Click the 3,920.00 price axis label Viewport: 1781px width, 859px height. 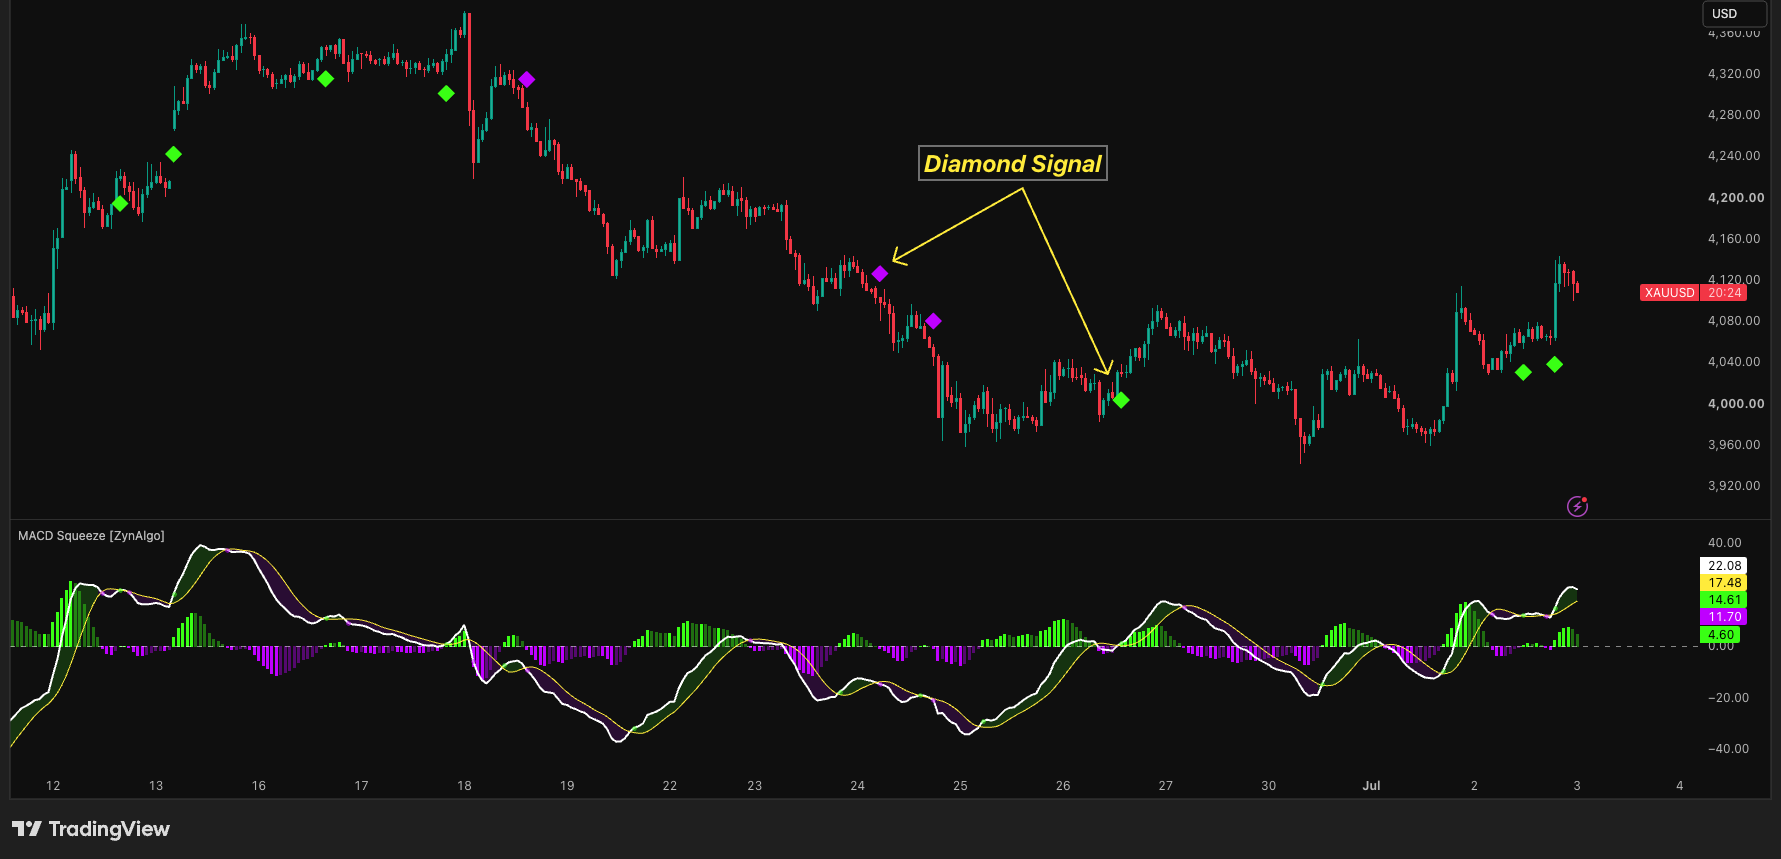[x=1734, y=486]
